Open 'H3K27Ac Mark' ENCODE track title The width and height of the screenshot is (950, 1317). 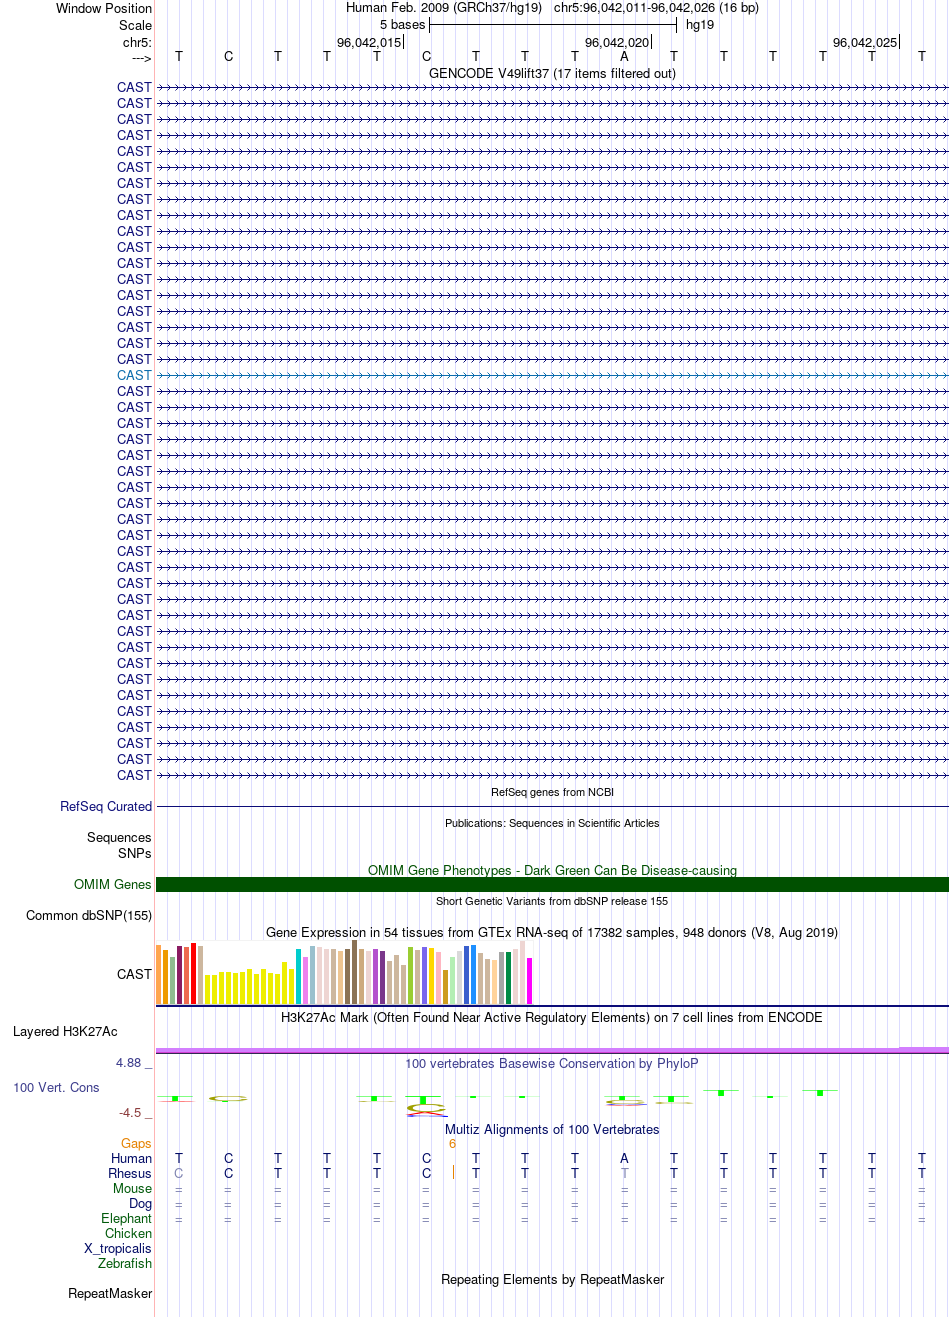pyautogui.click(x=552, y=1017)
